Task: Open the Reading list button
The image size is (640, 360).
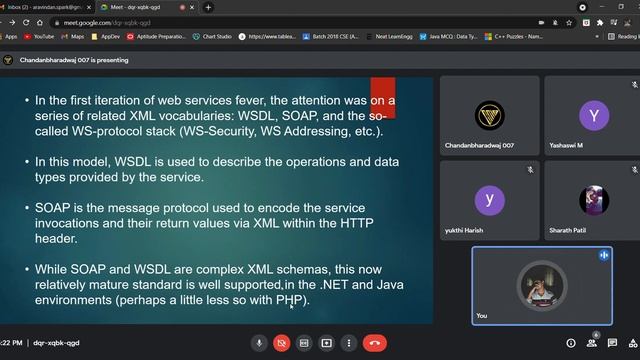Action: 623,37
